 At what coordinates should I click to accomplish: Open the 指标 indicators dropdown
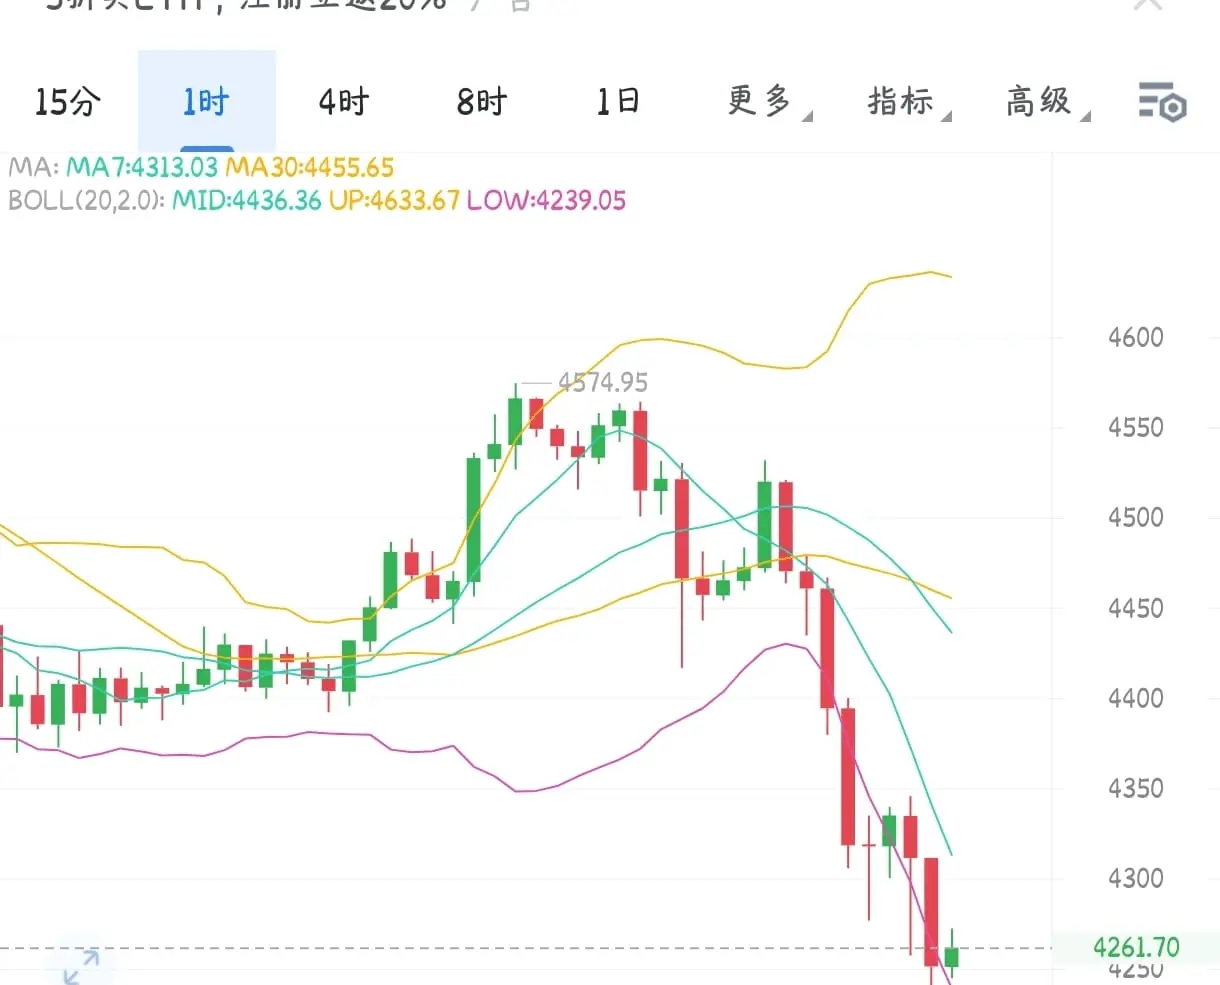[x=908, y=101]
